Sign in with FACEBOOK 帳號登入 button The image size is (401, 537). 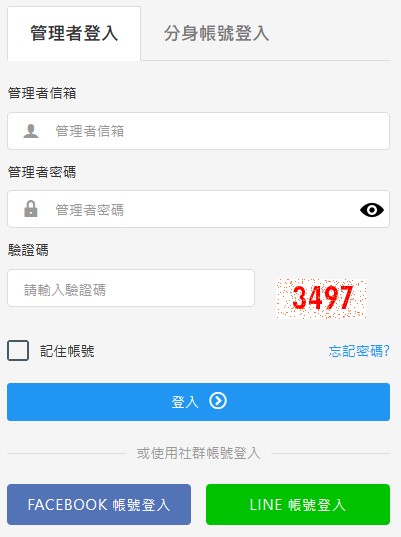pos(99,504)
